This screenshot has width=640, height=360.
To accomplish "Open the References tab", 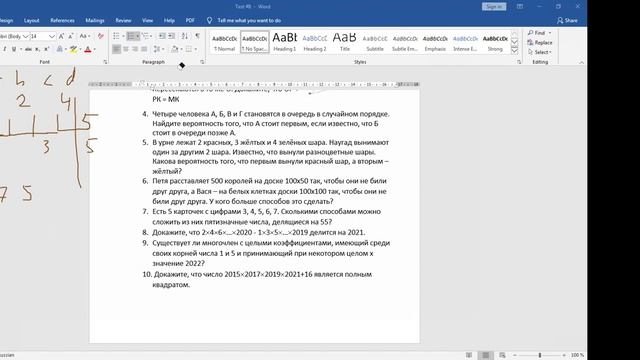I will click(x=62, y=20).
